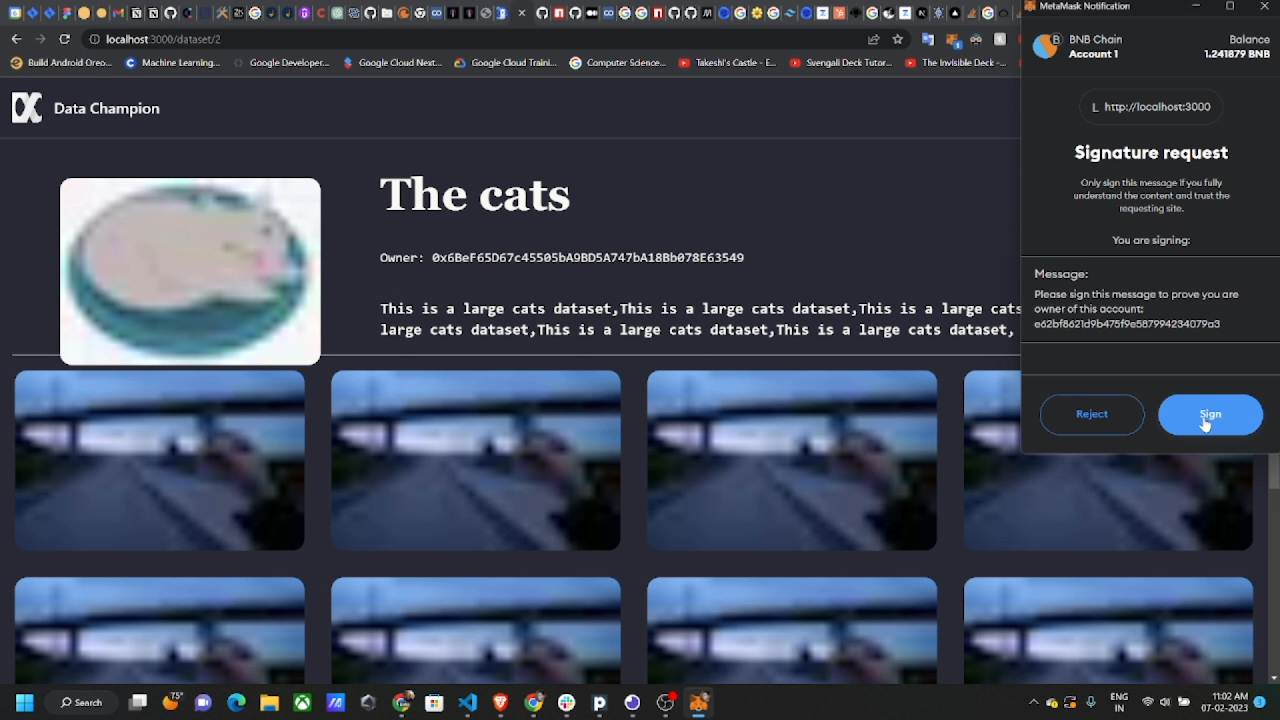
Task: Click the cat dataset cover image
Action: (190, 271)
